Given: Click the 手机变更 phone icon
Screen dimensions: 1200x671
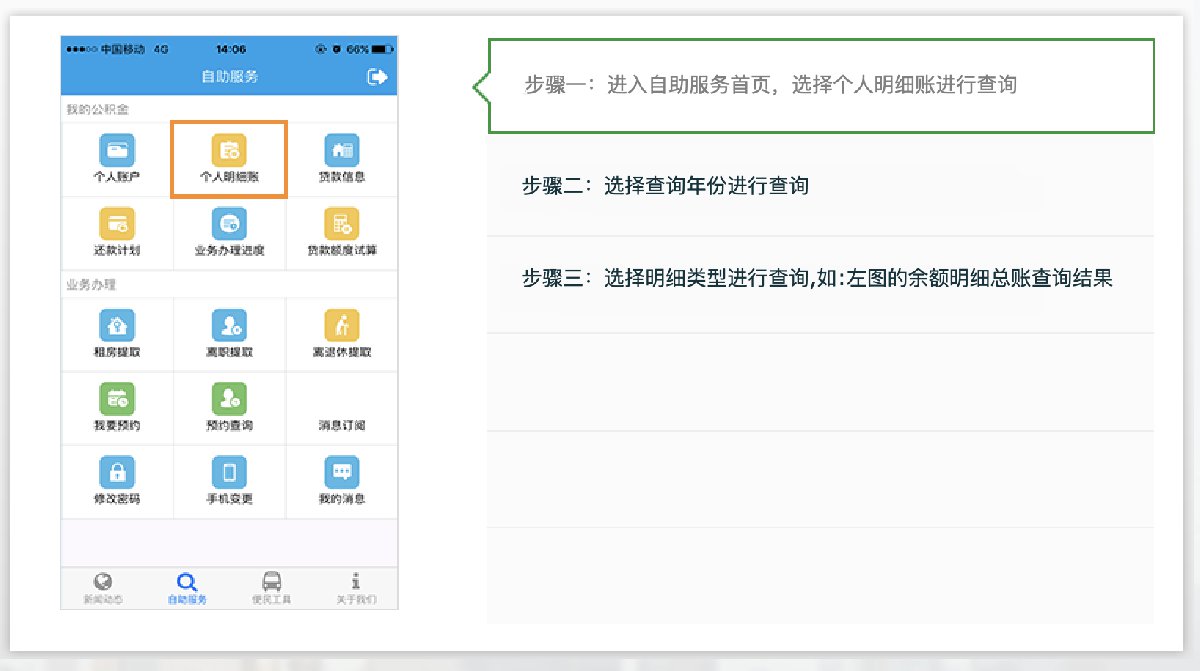Looking at the screenshot, I should [229, 472].
